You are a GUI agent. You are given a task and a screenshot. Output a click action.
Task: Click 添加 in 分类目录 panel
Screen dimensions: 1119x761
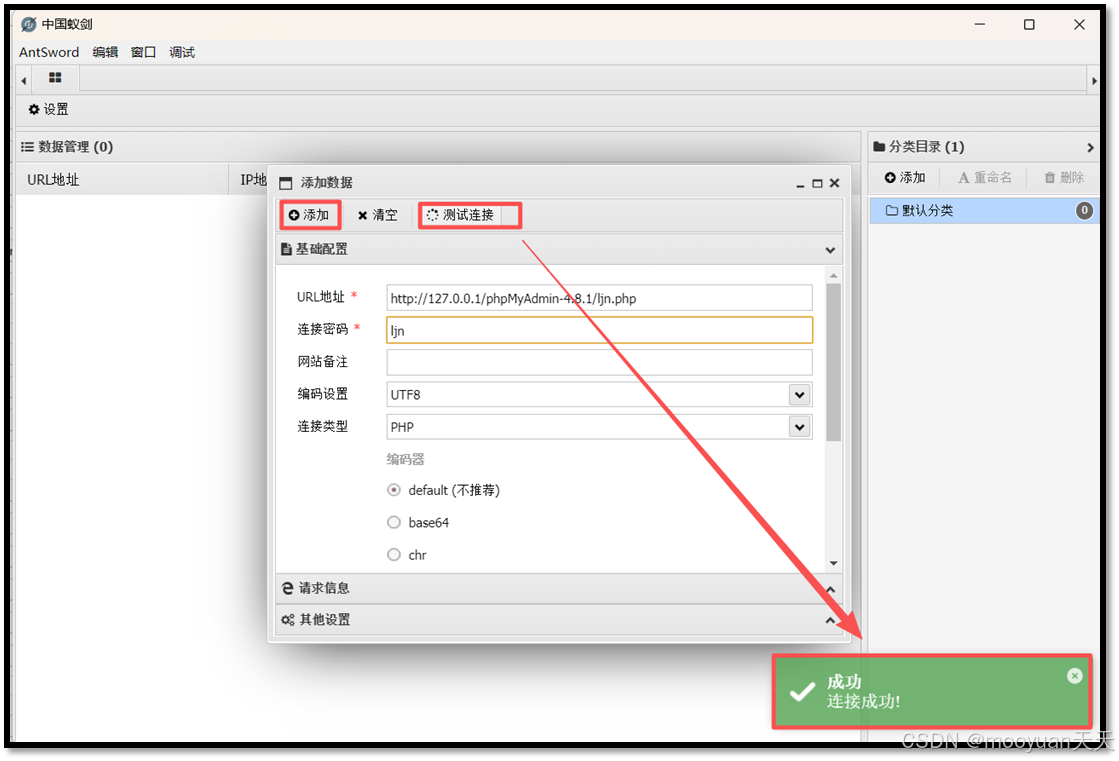(x=905, y=177)
